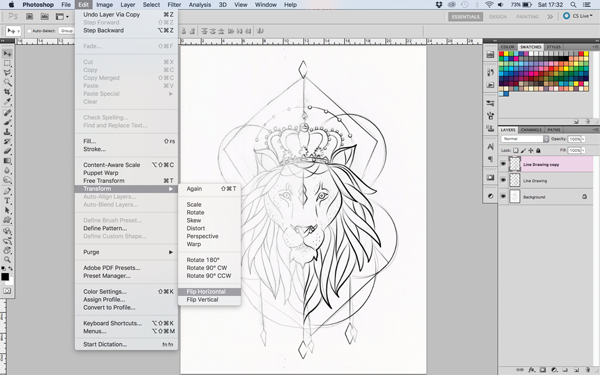Select the Eyedropper tool
The image size is (600, 375).
[x=7, y=101]
